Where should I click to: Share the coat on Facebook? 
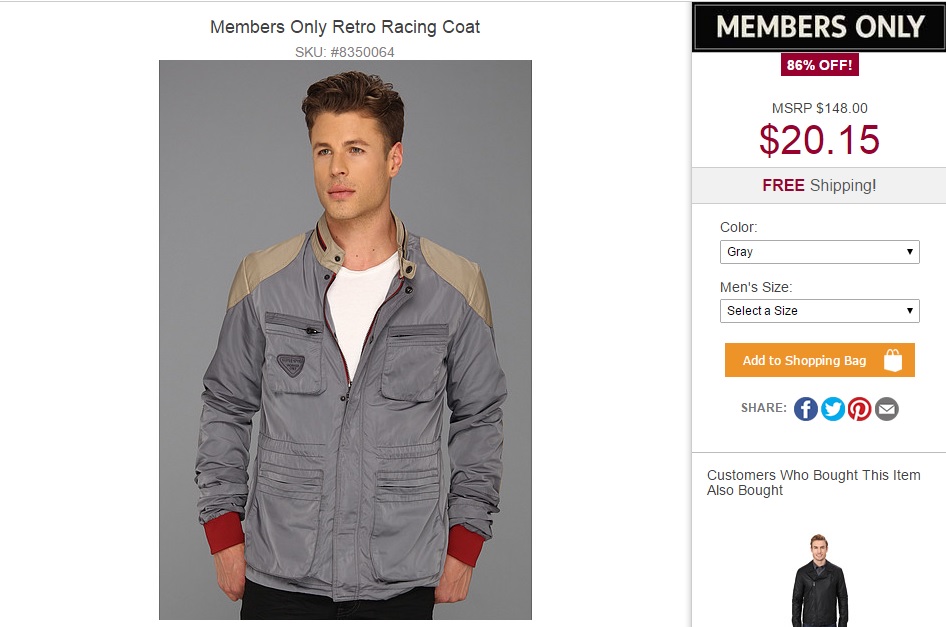click(806, 409)
